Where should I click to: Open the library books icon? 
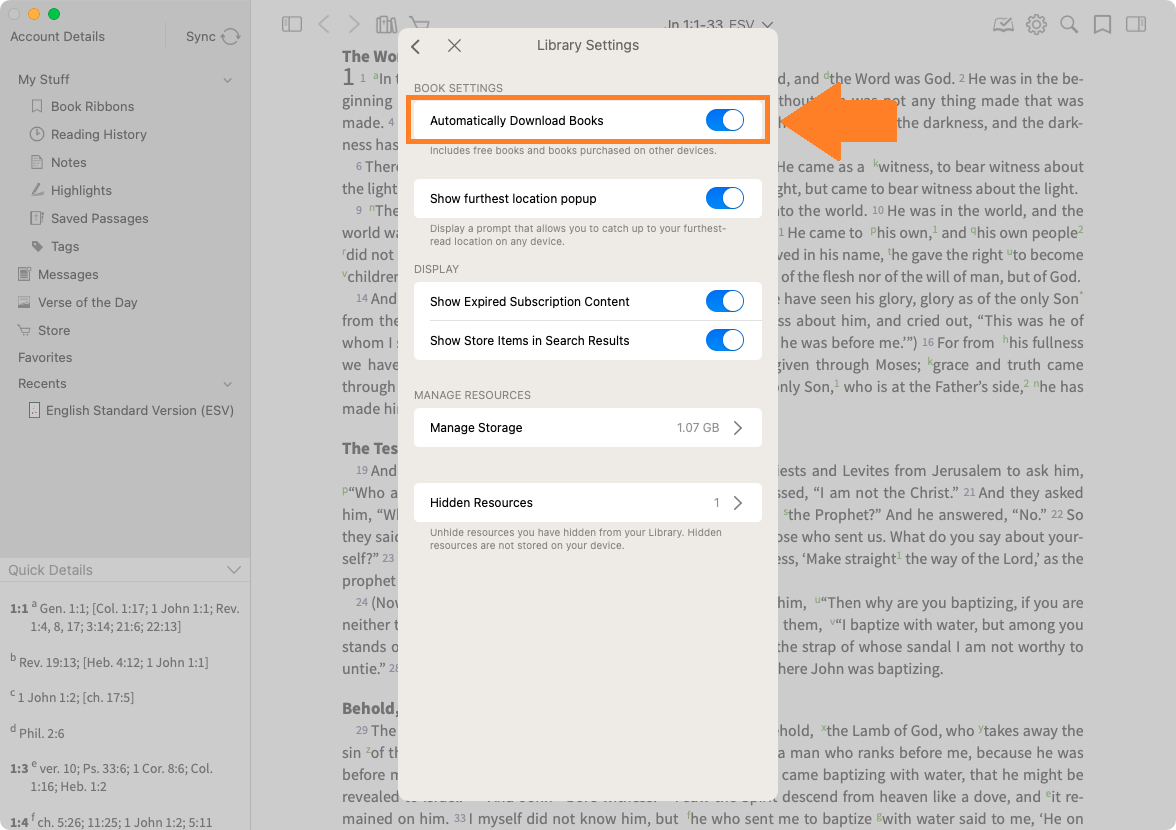386,24
